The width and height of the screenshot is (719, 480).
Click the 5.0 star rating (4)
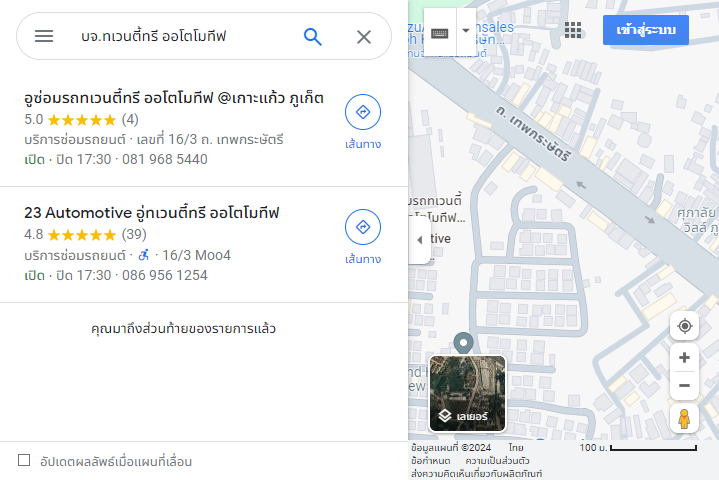pyautogui.click(x=81, y=120)
